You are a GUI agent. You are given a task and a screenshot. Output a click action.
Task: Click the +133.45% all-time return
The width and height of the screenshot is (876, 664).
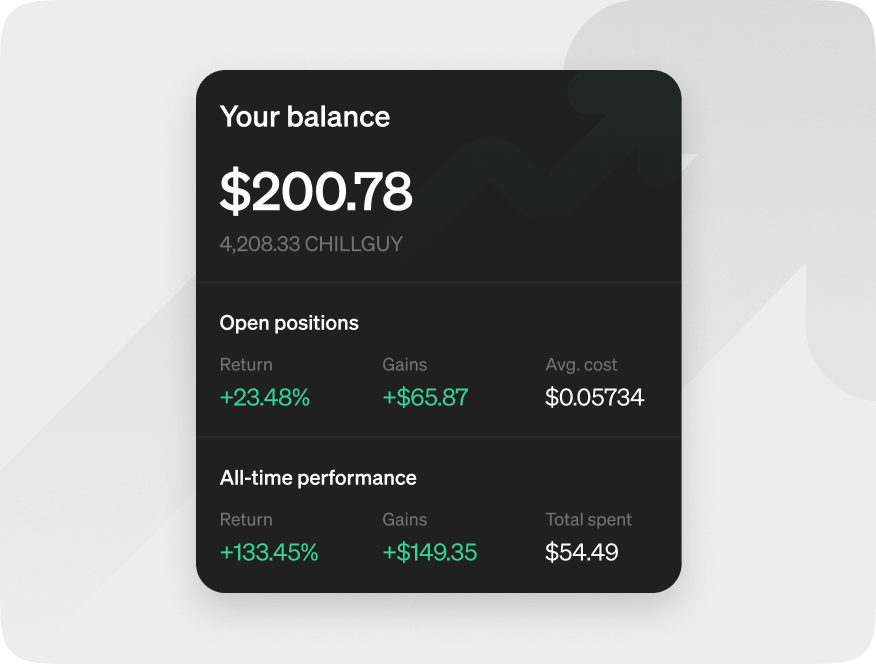270,552
